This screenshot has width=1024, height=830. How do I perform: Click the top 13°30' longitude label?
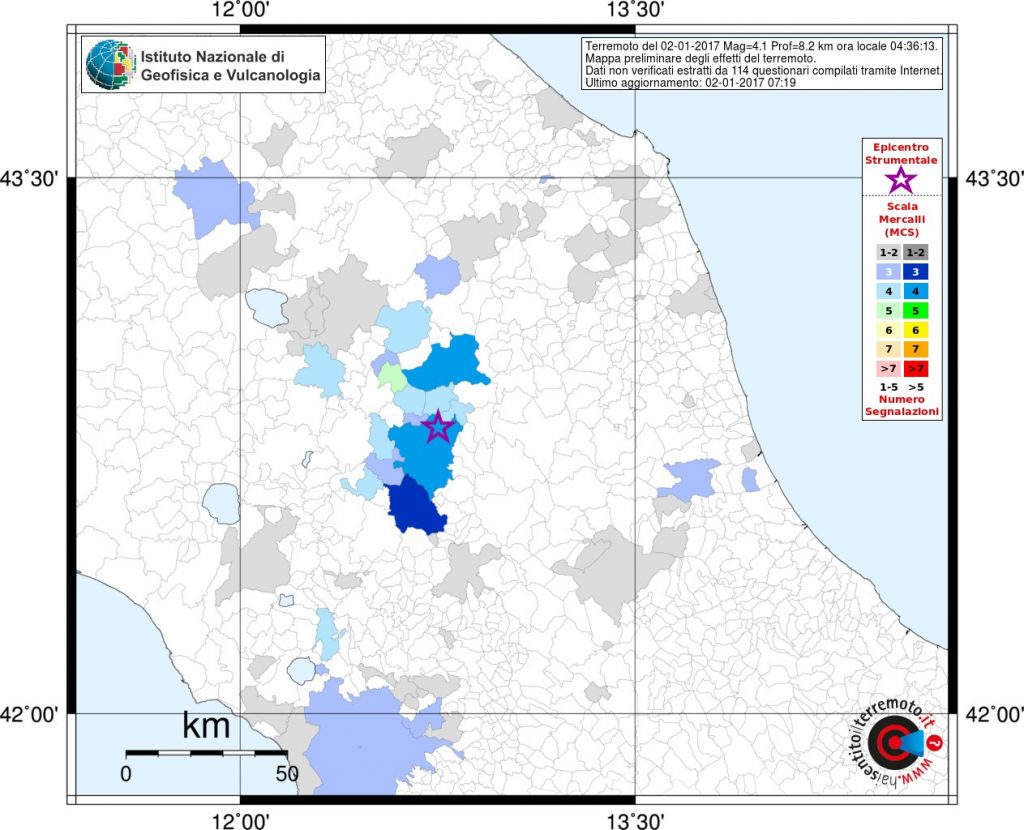coord(635,10)
